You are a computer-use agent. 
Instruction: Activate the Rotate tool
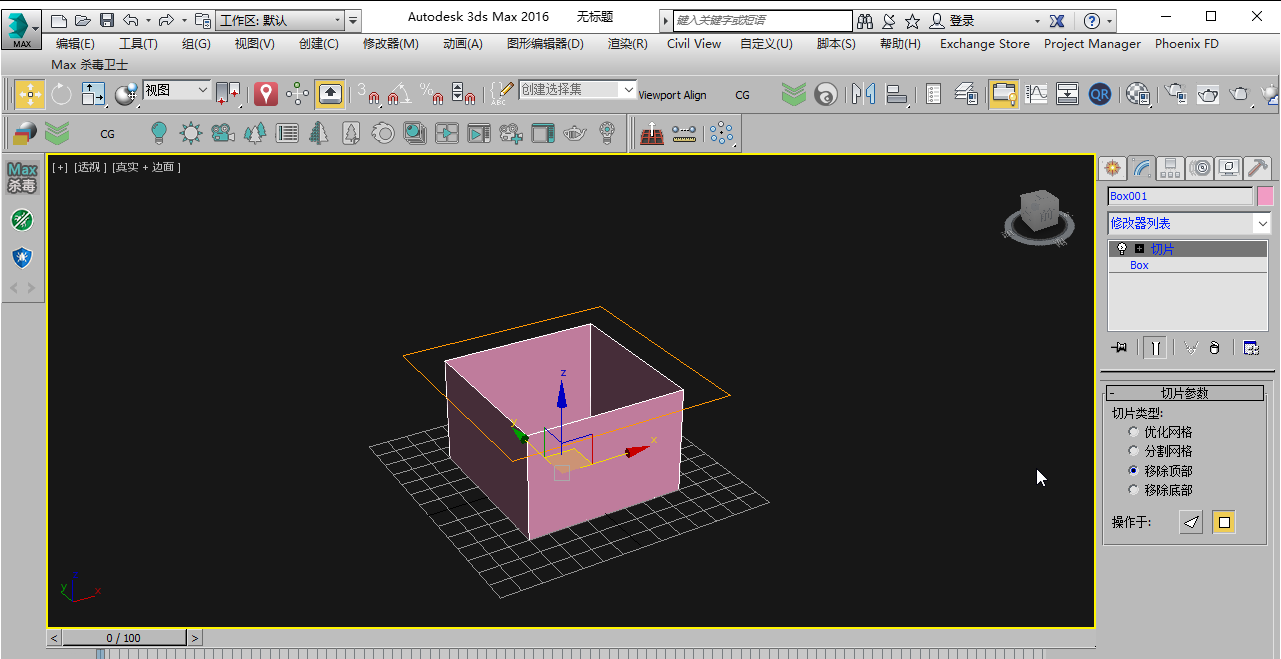pyautogui.click(x=62, y=95)
